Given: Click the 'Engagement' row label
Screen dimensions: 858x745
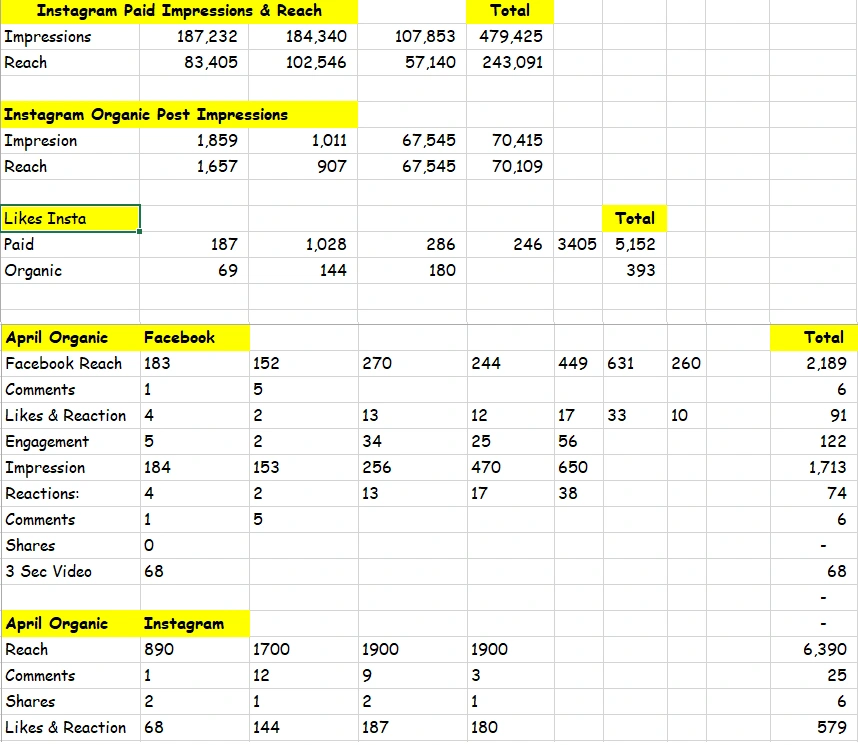Looking at the screenshot, I should [x=71, y=441].
